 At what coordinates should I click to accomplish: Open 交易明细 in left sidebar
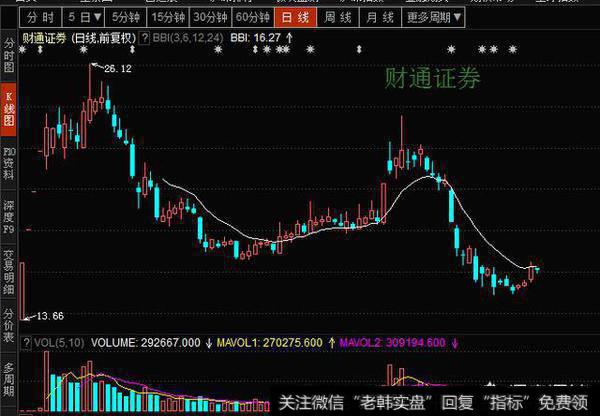(x=8, y=272)
